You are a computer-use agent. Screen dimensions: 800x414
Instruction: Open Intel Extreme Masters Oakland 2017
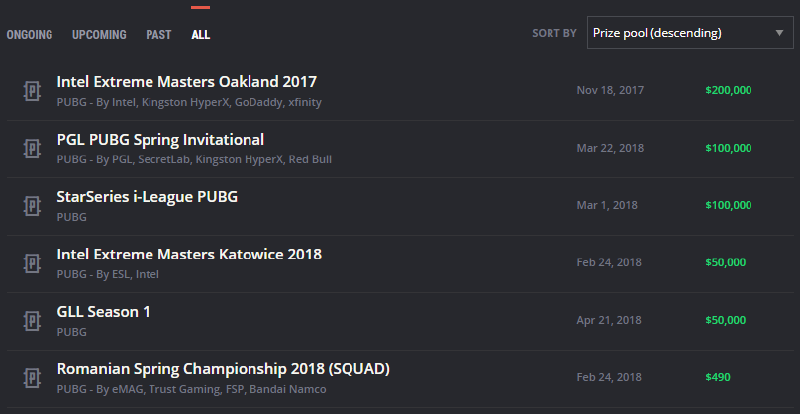[187, 82]
